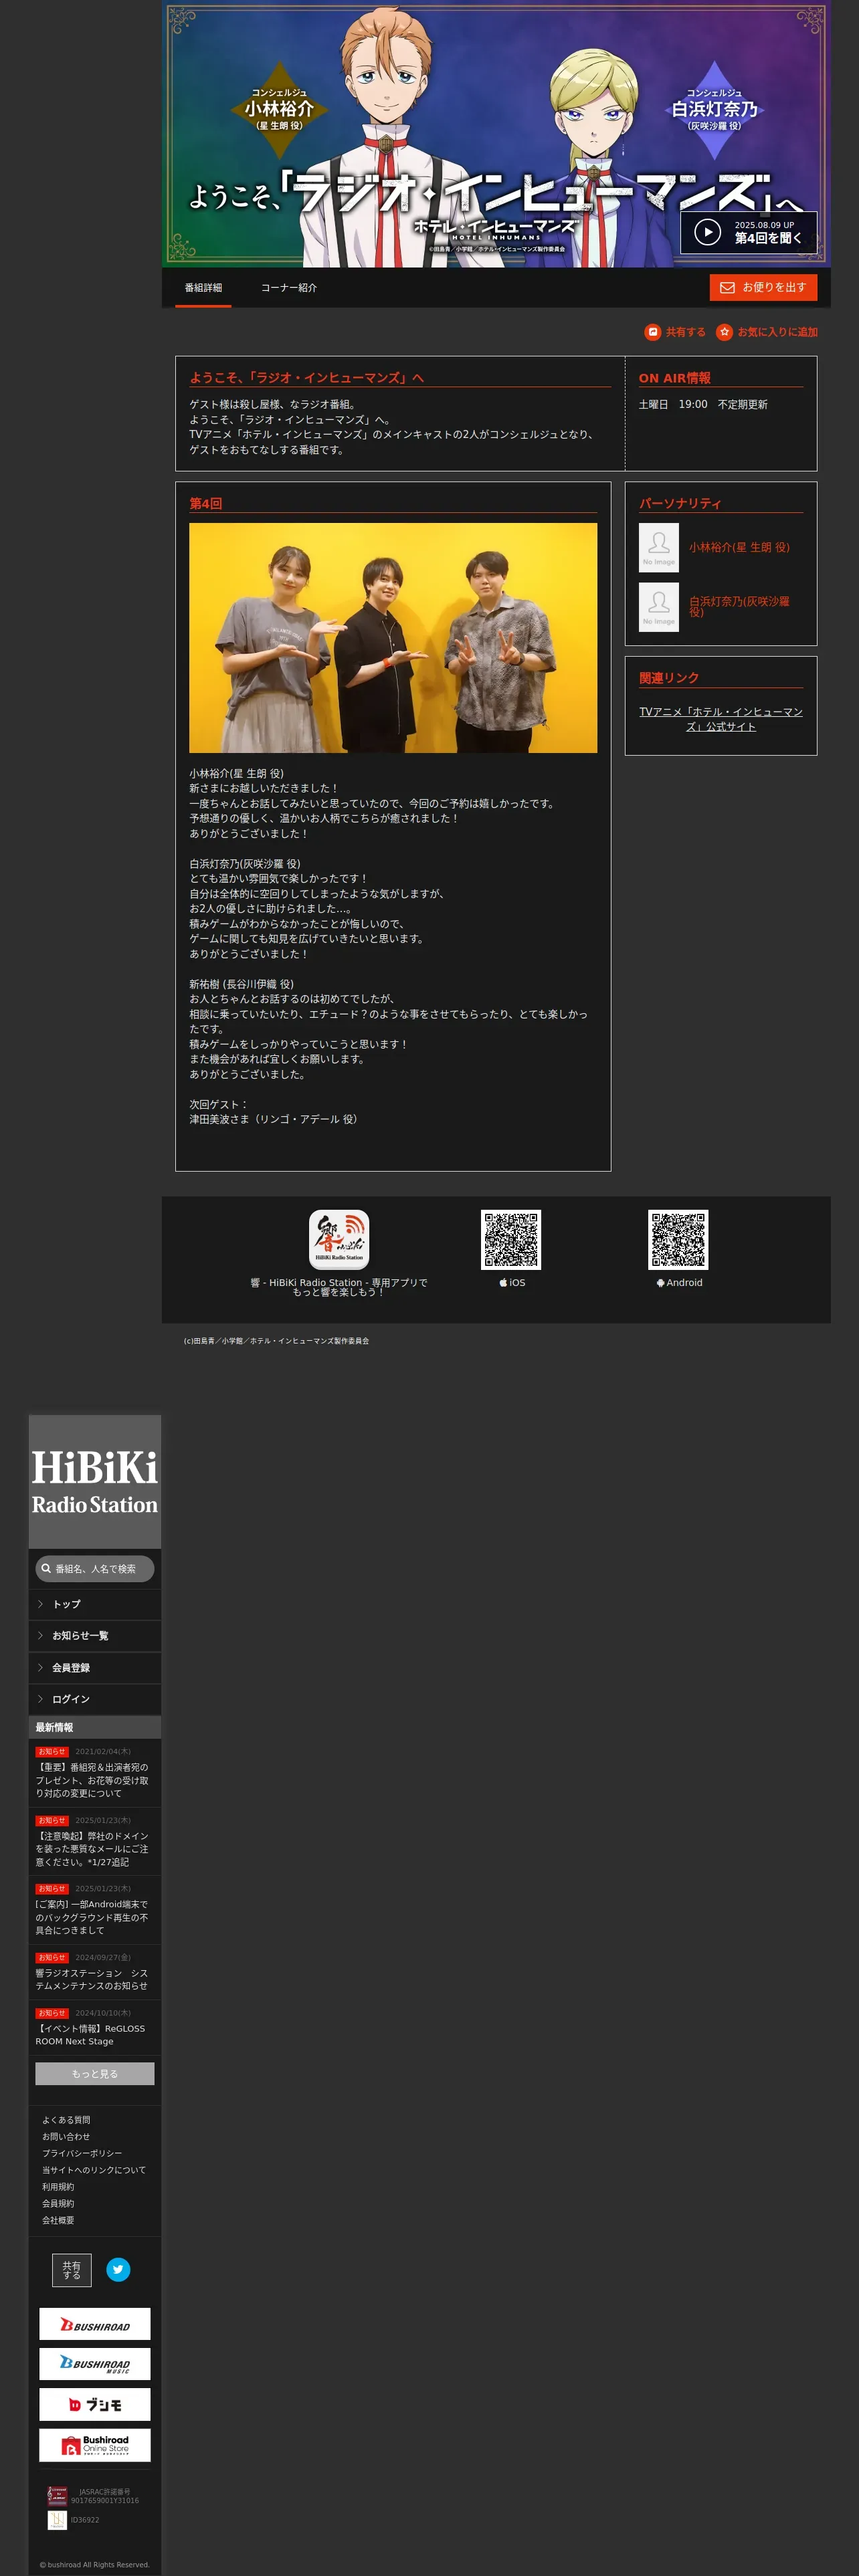859x2576 pixels.
Task: Click the HiBiKi Radio Station sidebar logo
Action: point(95,1482)
